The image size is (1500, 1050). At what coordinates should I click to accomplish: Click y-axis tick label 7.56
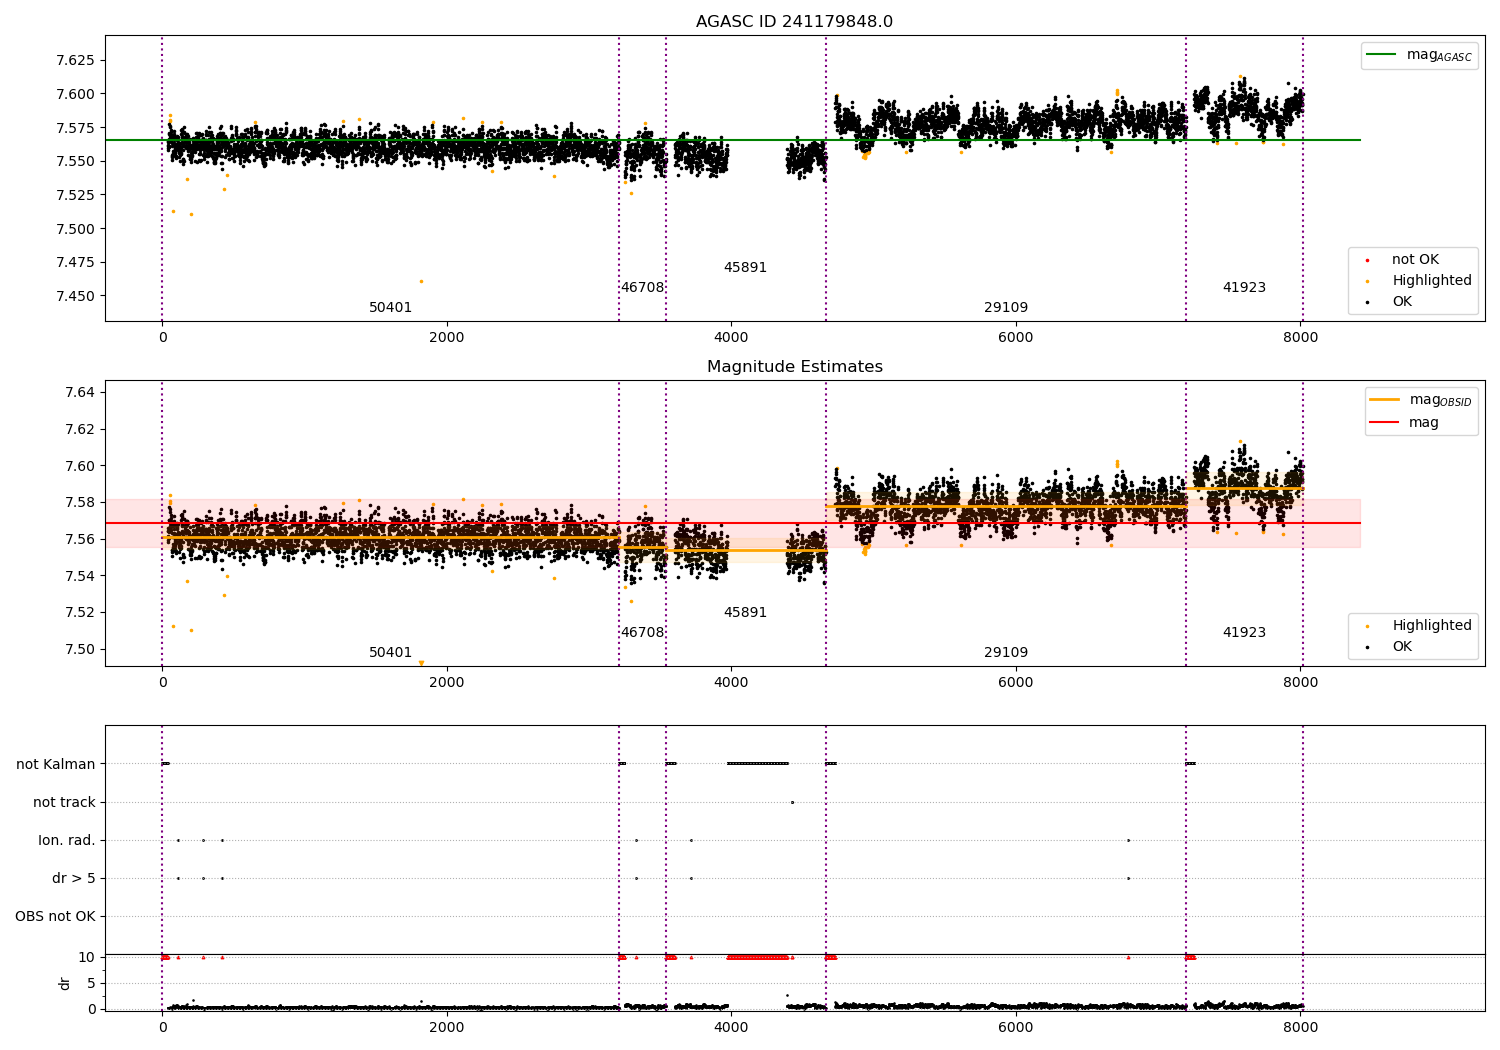click(79, 540)
